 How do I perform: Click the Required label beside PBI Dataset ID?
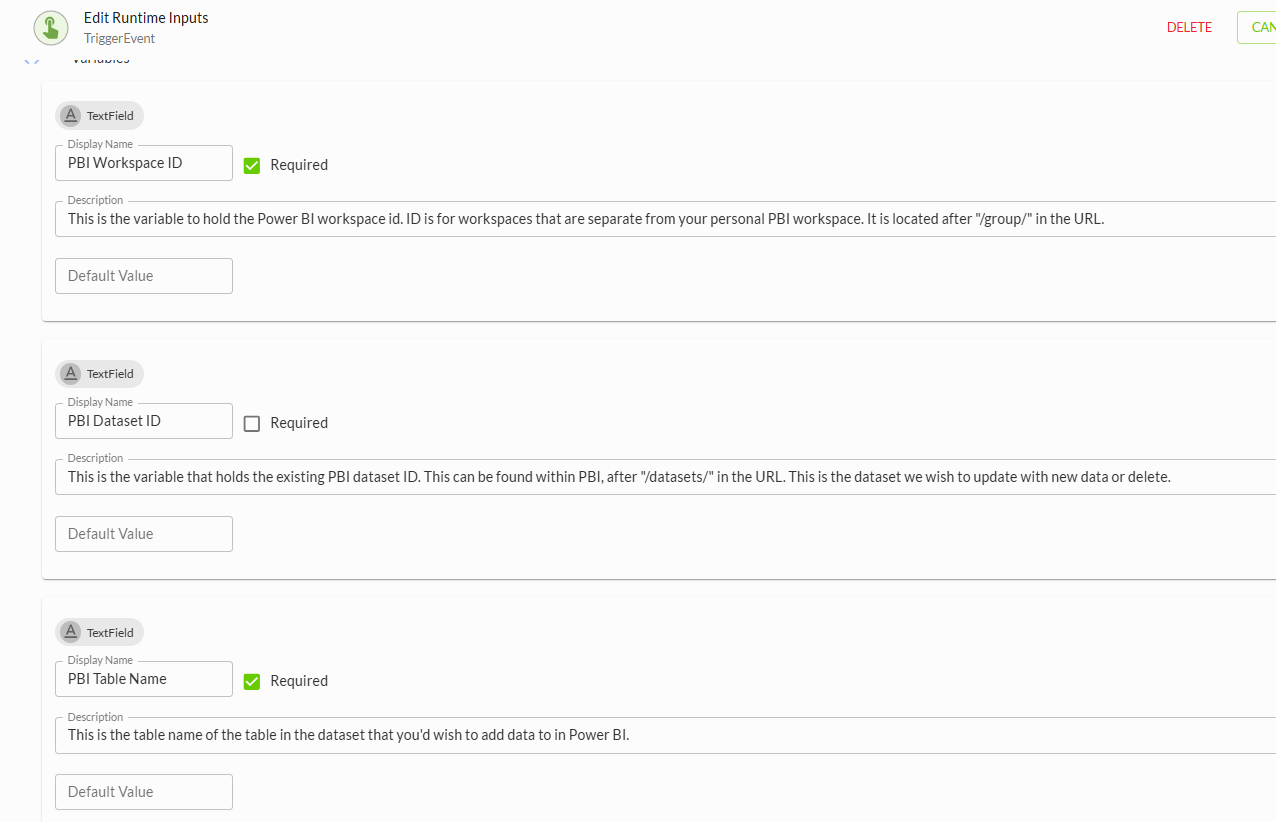click(299, 423)
